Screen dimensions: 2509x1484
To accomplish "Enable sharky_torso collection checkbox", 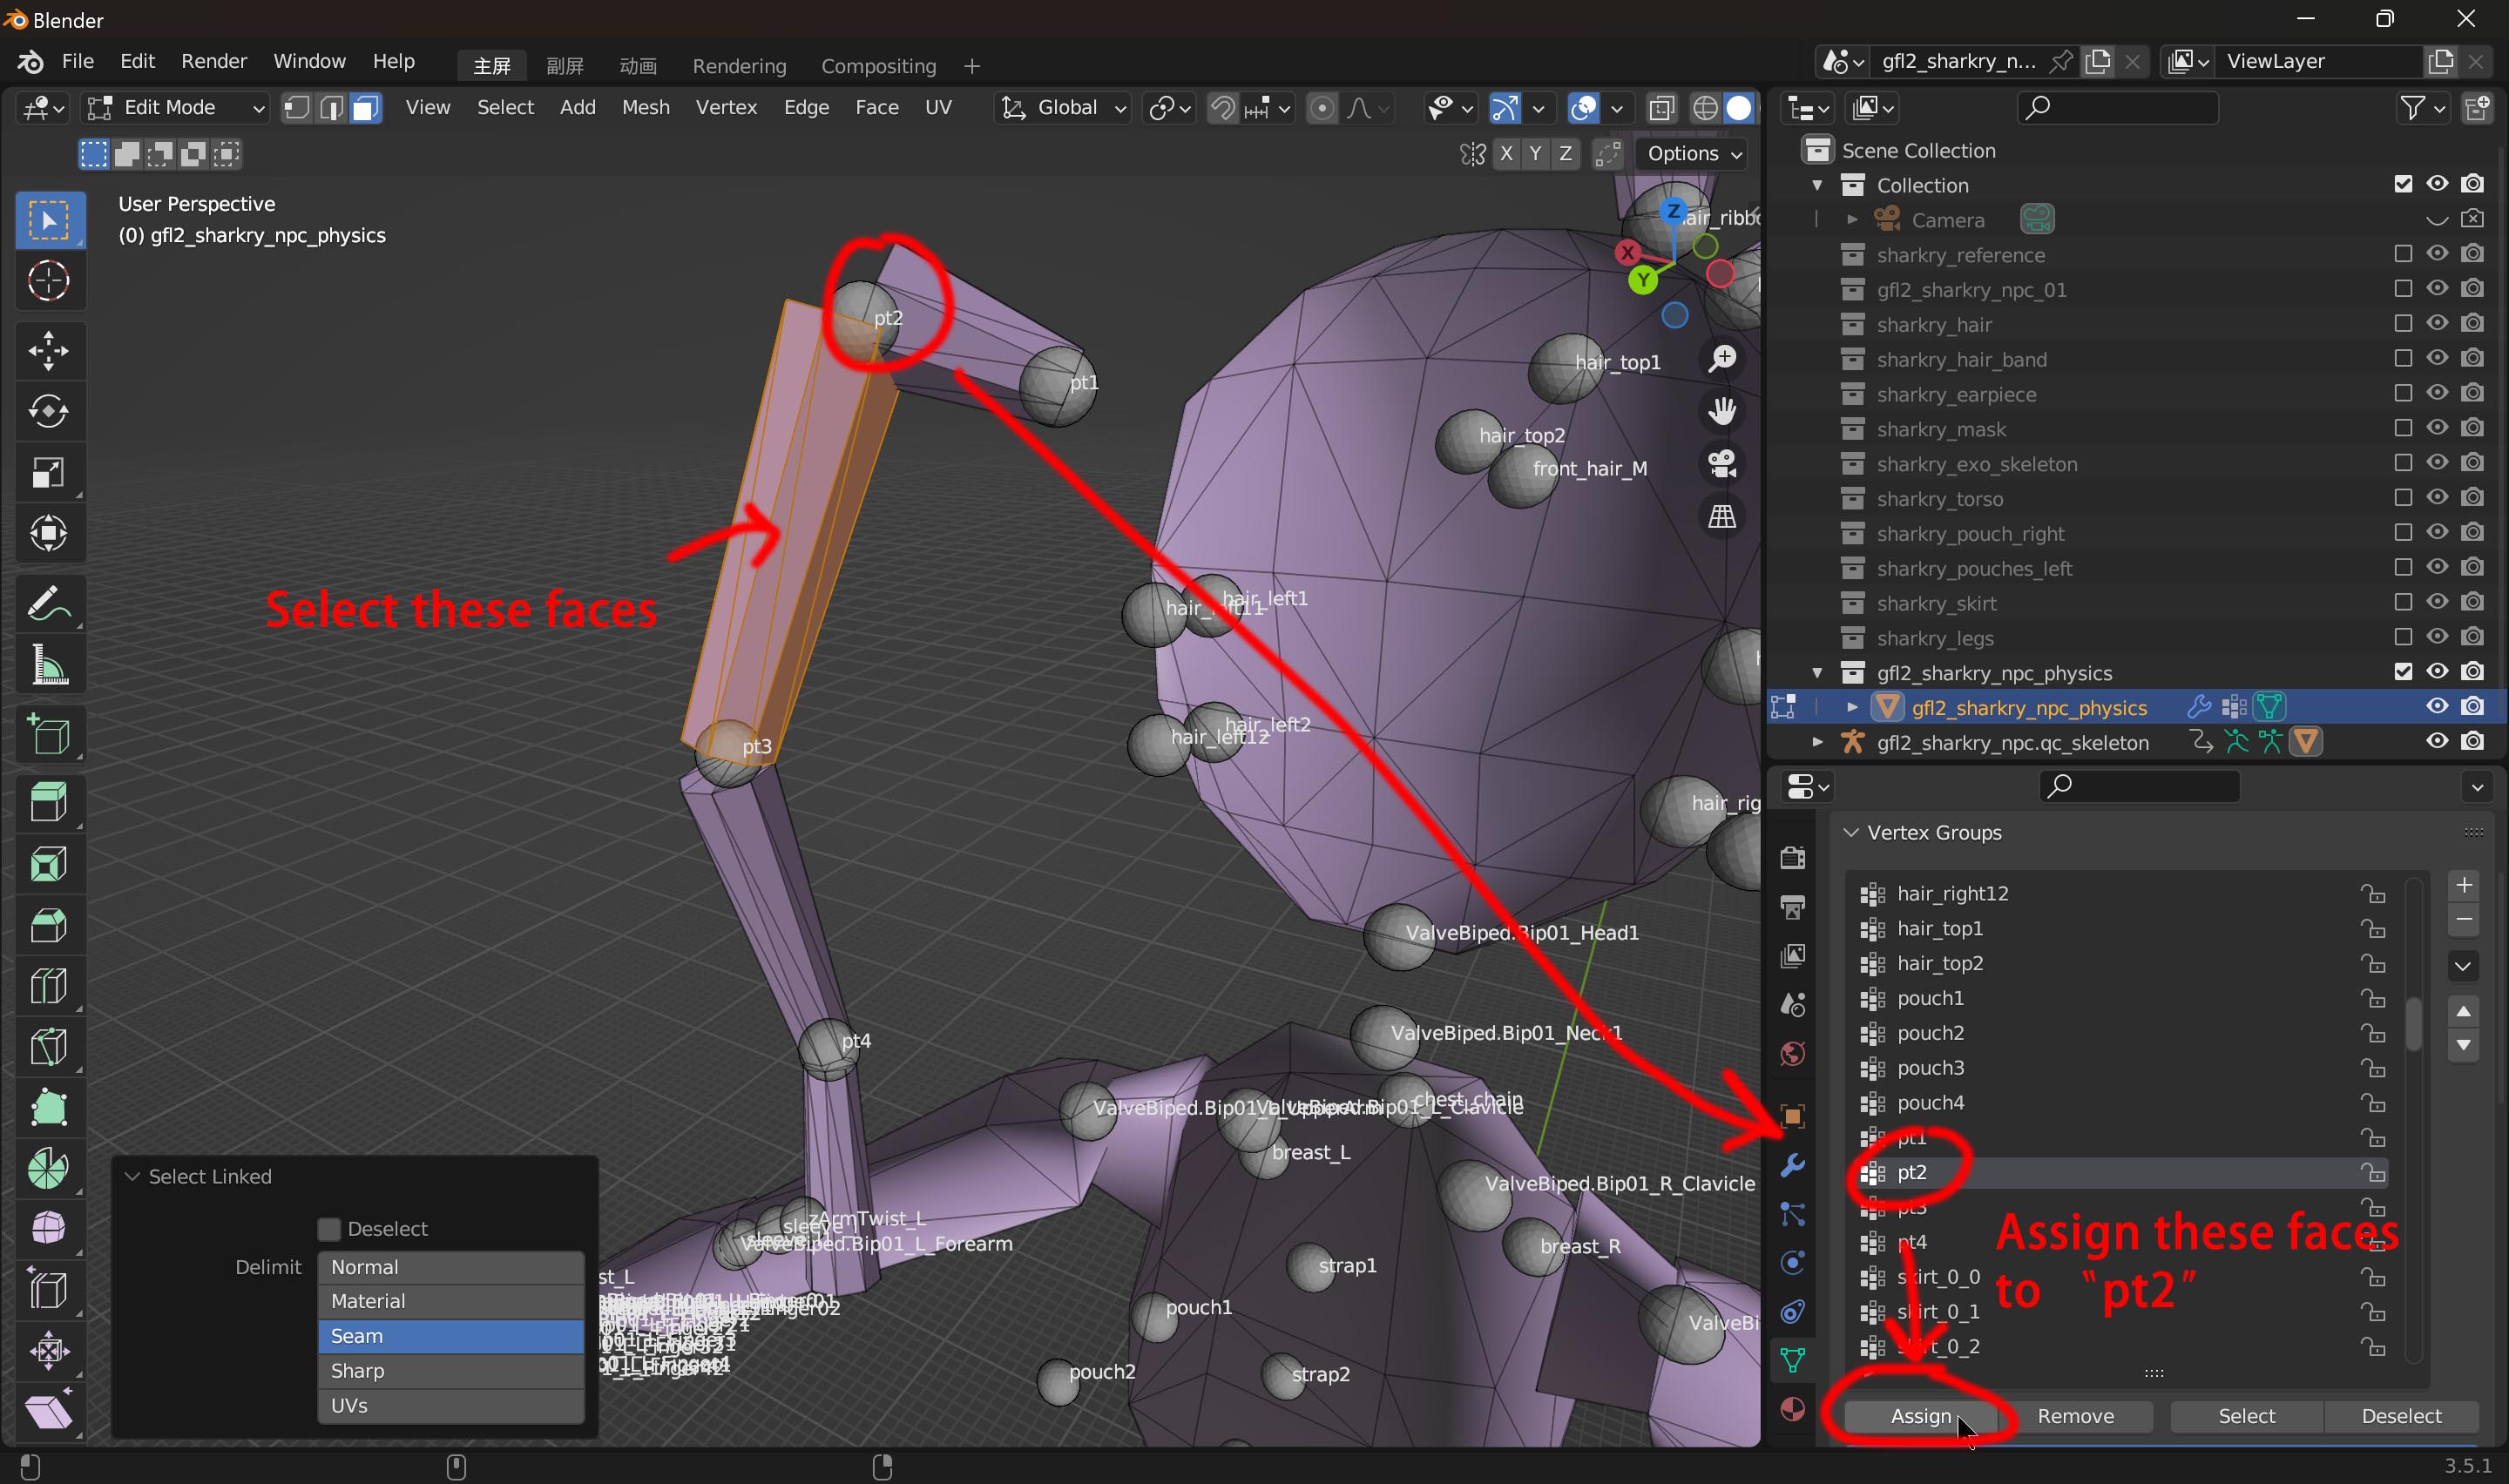I will (2402, 498).
